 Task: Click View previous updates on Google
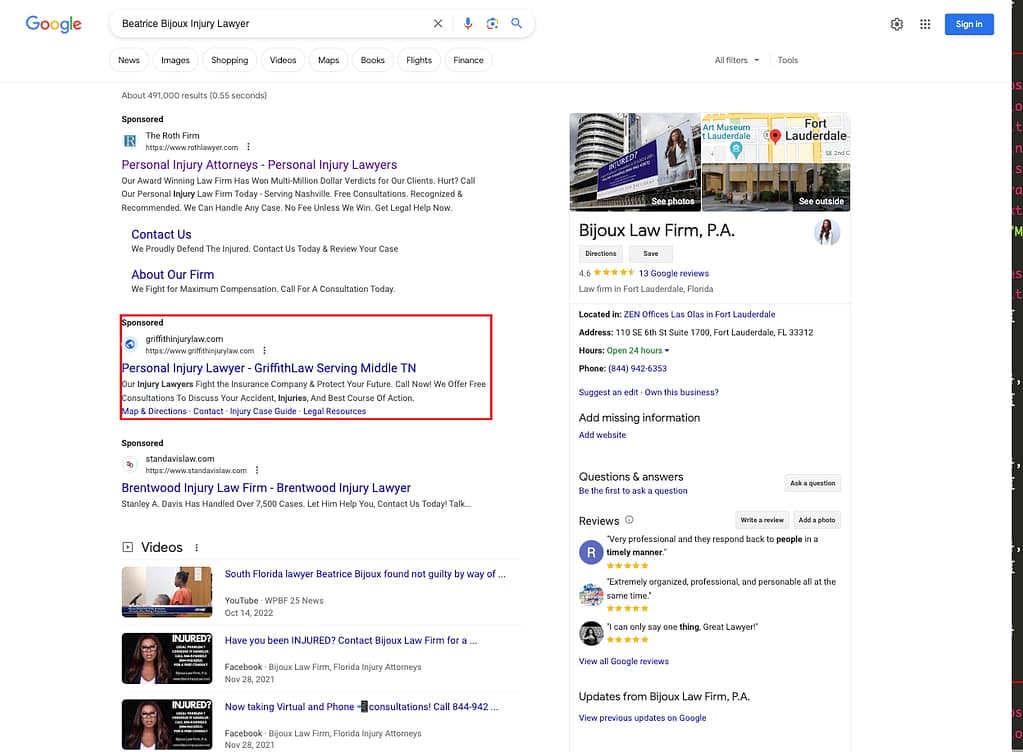tap(642, 718)
